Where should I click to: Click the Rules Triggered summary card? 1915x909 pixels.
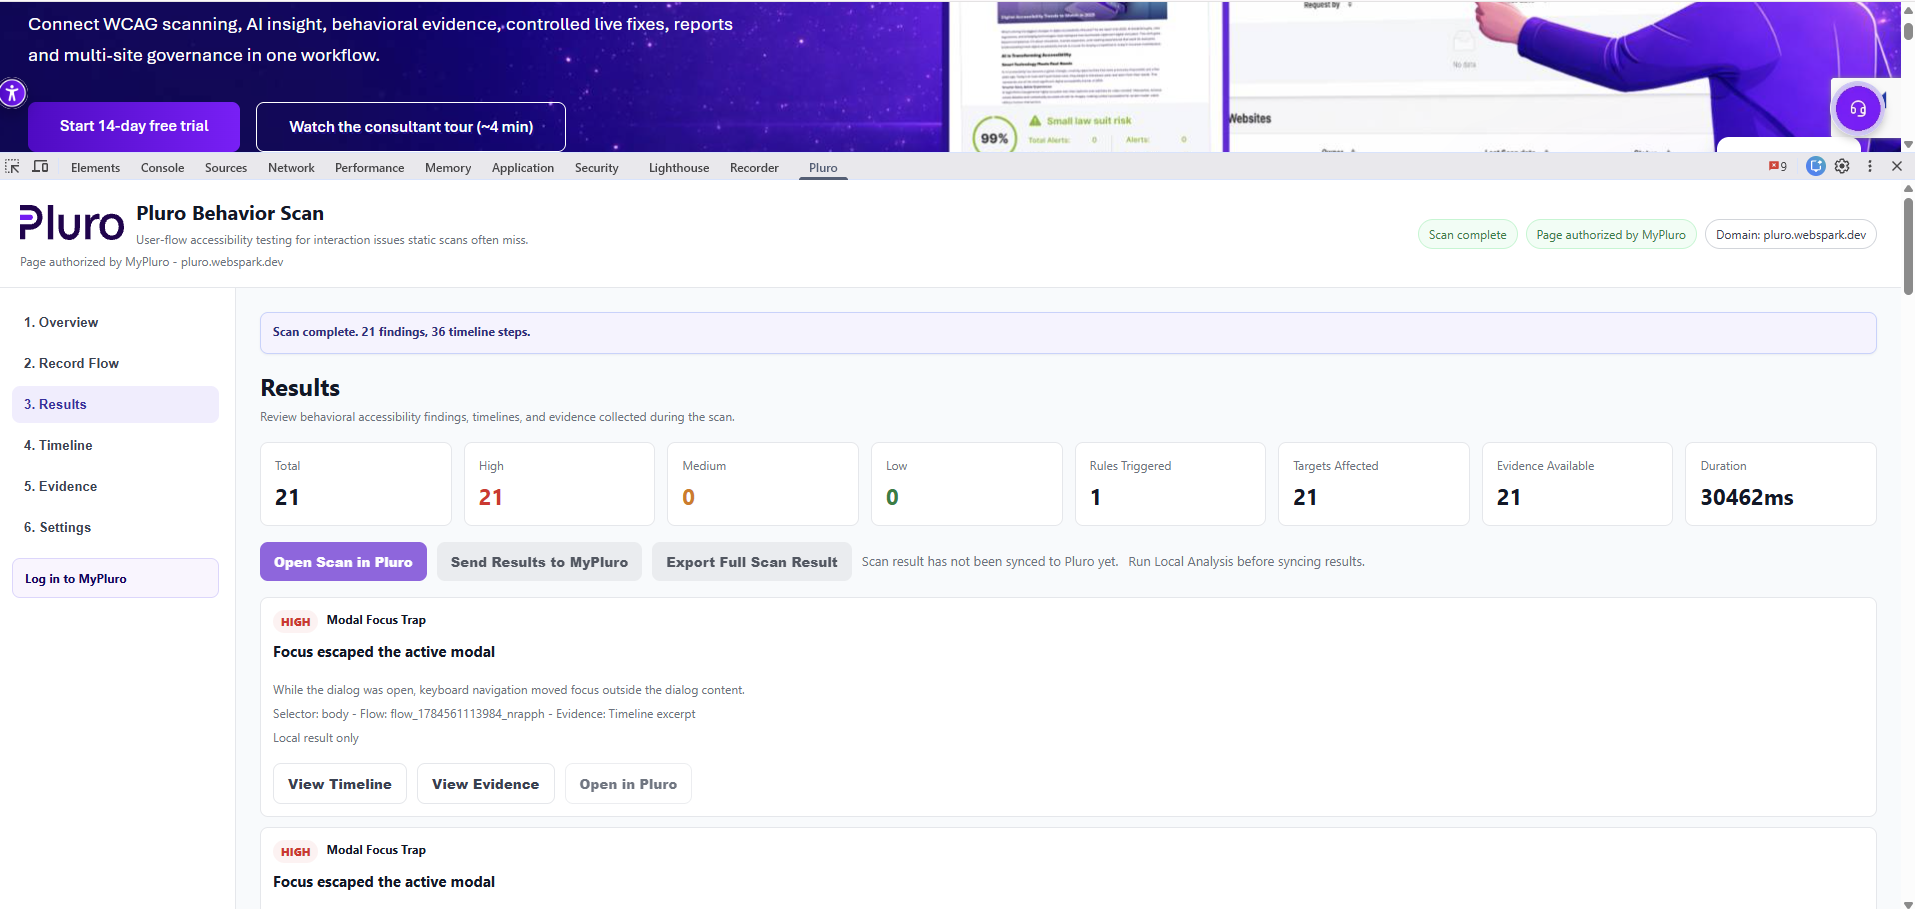[1170, 484]
